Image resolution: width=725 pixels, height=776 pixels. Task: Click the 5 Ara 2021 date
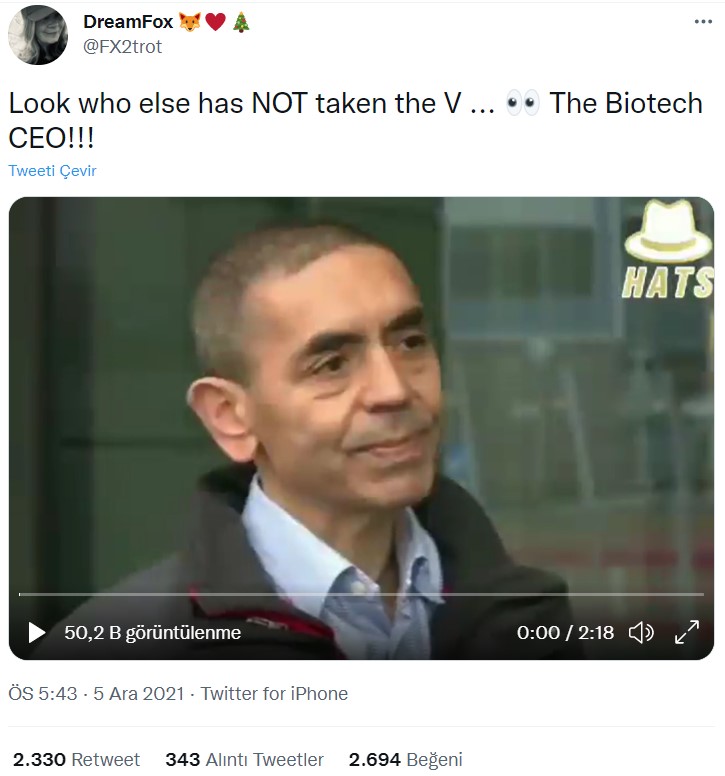coord(139,693)
